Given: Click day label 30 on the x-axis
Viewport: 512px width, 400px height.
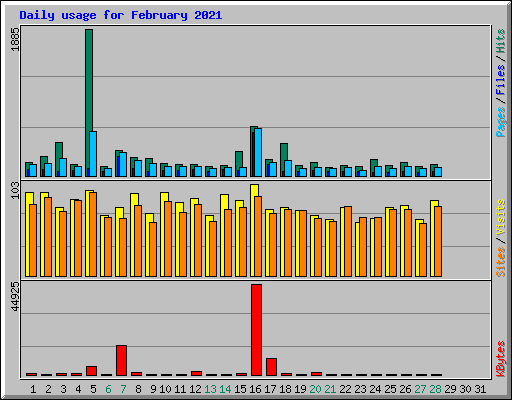Looking at the screenshot, I should point(465,389).
